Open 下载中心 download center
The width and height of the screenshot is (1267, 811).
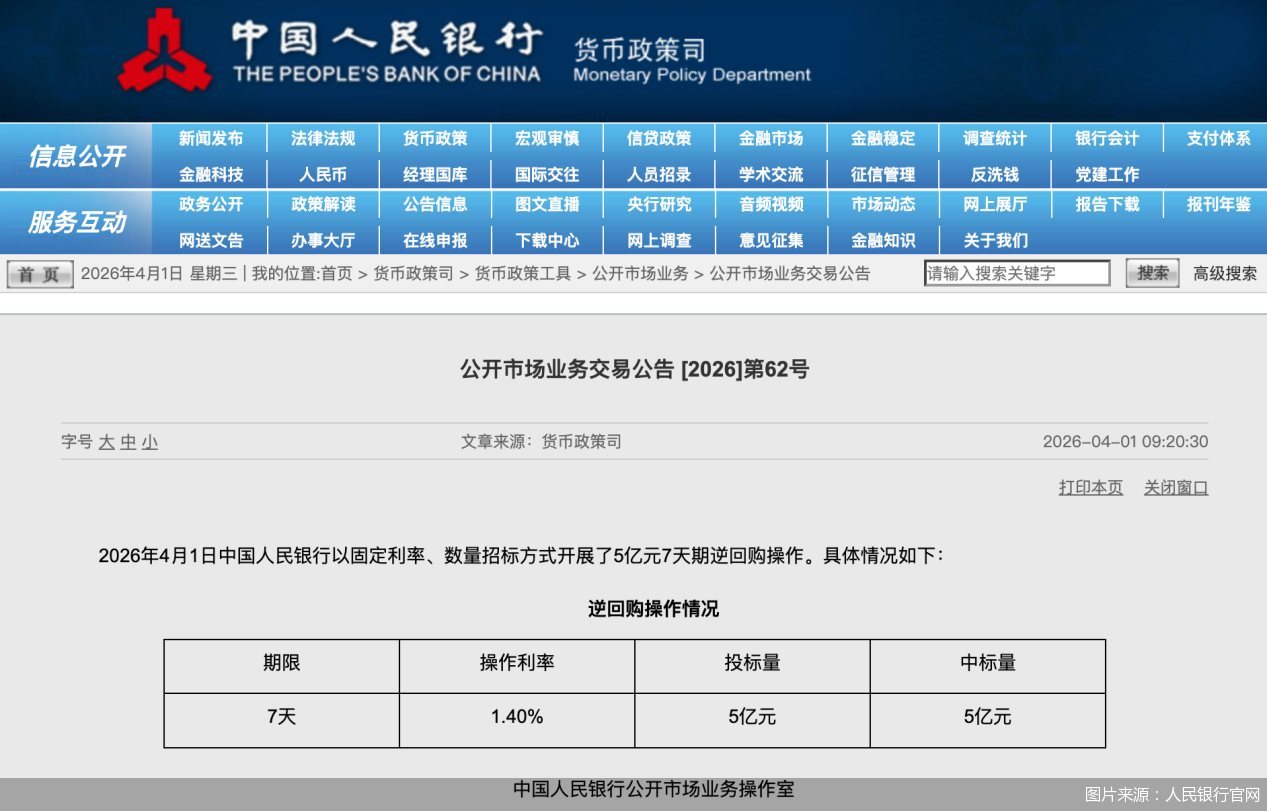[x=546, y=240]
